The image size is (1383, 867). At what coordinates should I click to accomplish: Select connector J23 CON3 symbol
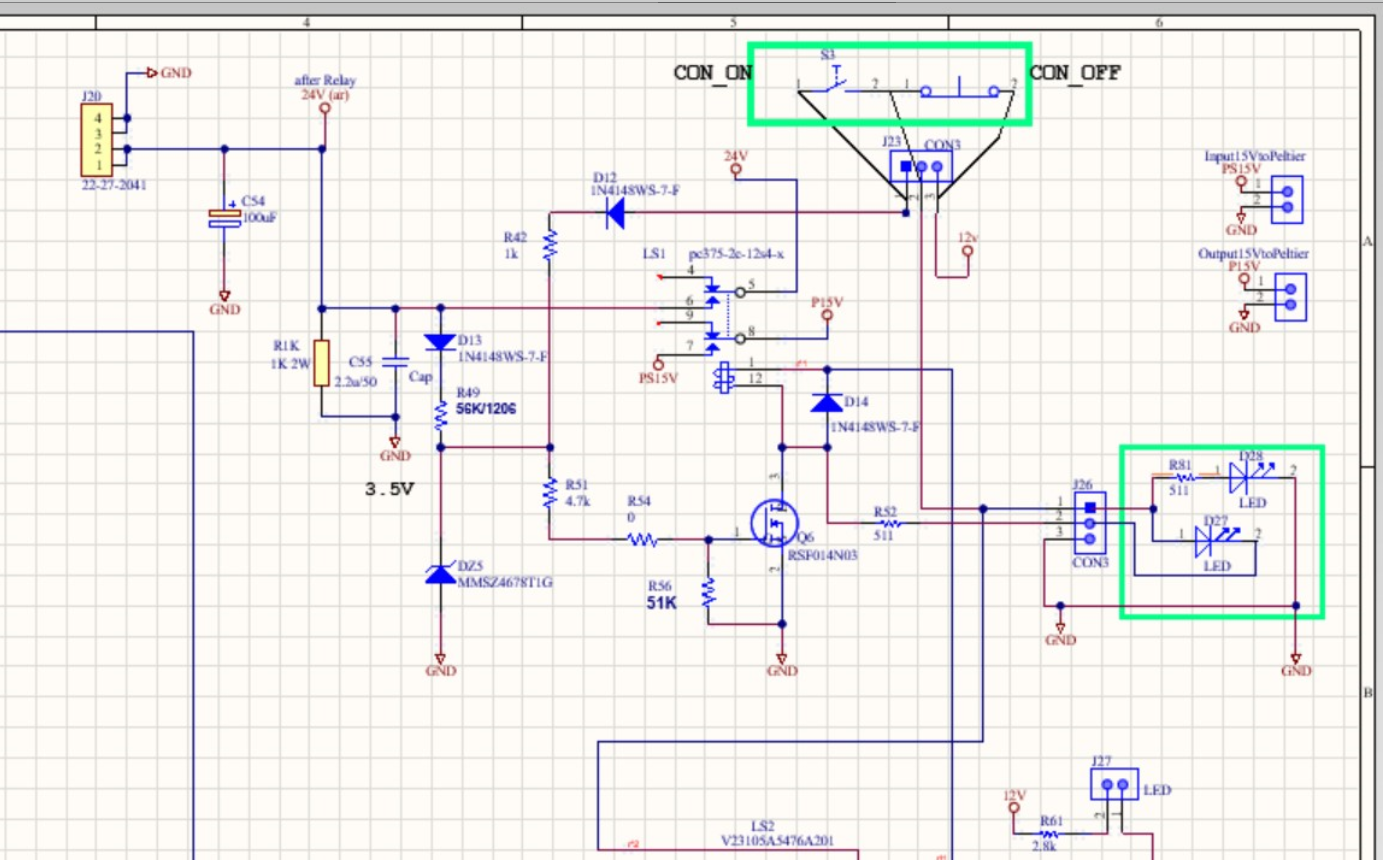pos(921,167)
